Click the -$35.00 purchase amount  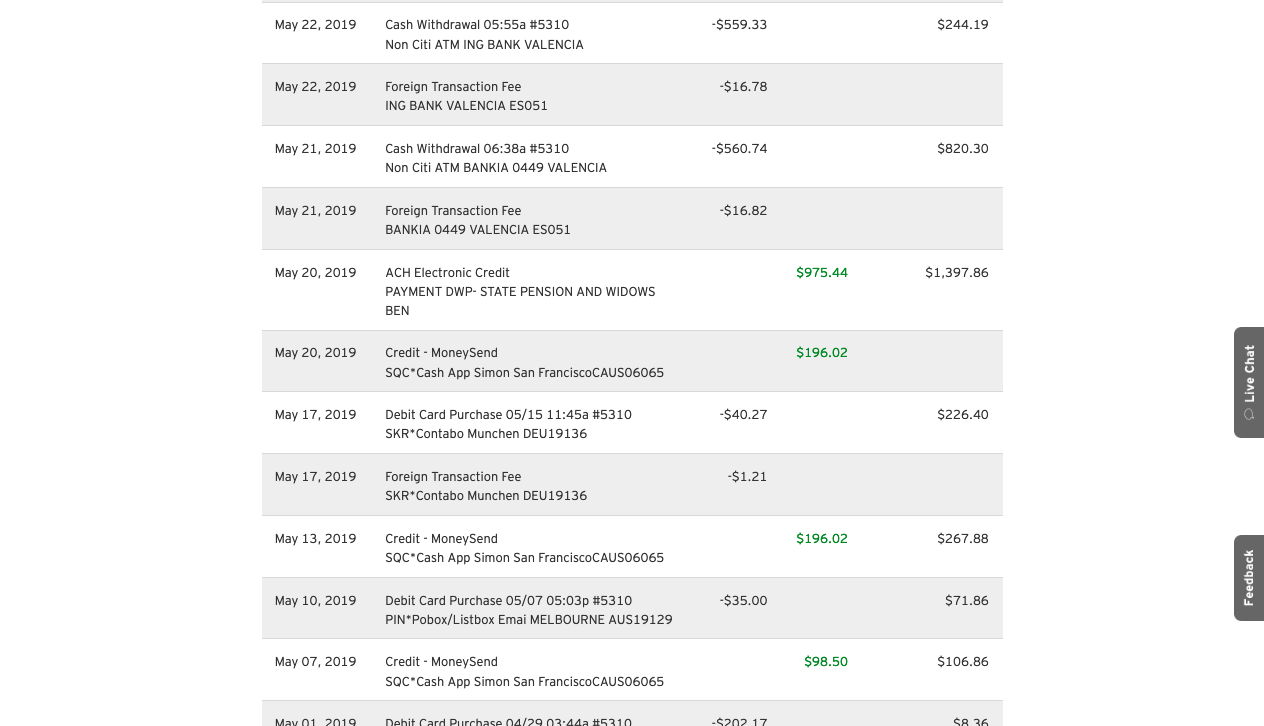[743, 601]
